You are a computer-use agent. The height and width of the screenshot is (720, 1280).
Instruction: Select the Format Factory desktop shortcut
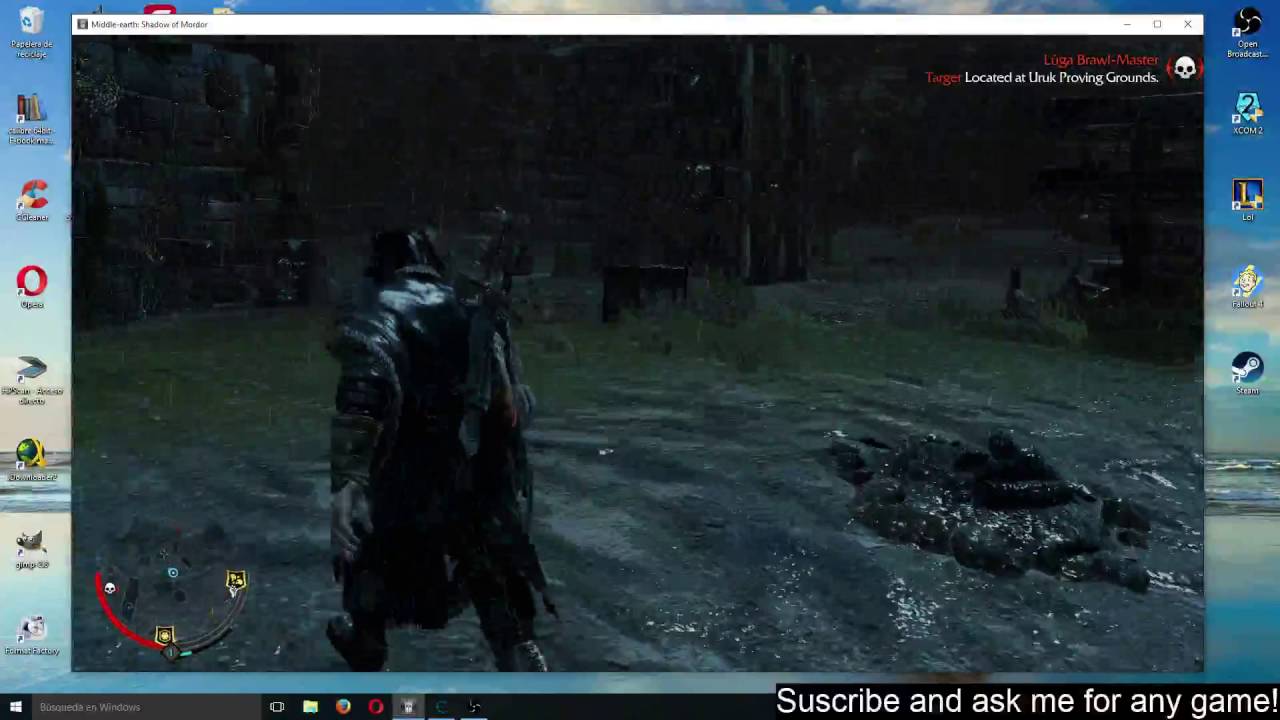point(32,635)
